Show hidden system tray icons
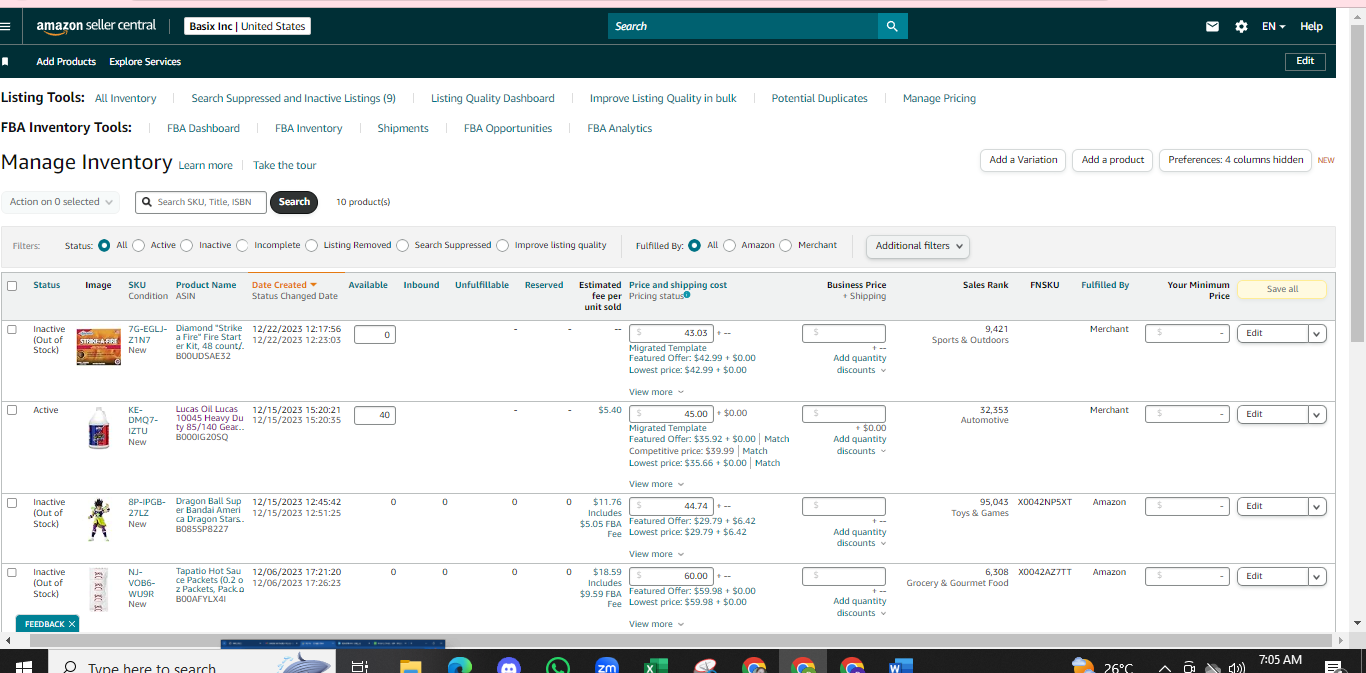The height and width of the screenshot is (673, 1366). pyautogui.click(x=1165, y=668)
